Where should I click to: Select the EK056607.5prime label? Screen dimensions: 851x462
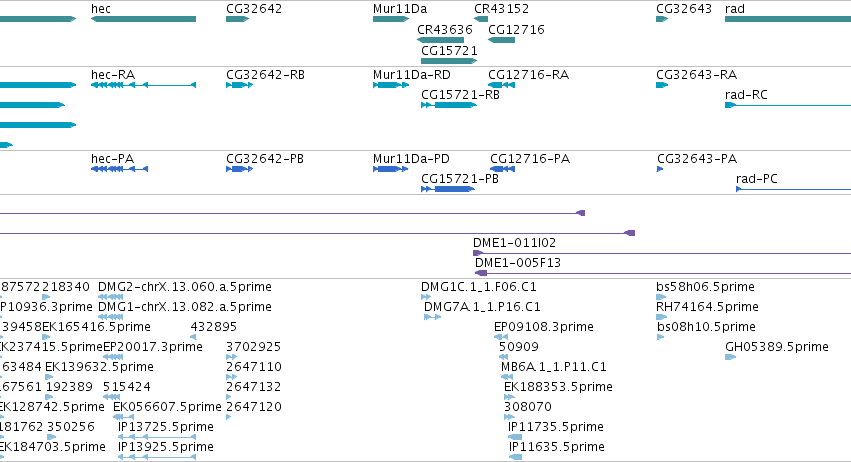coord(167,407)
